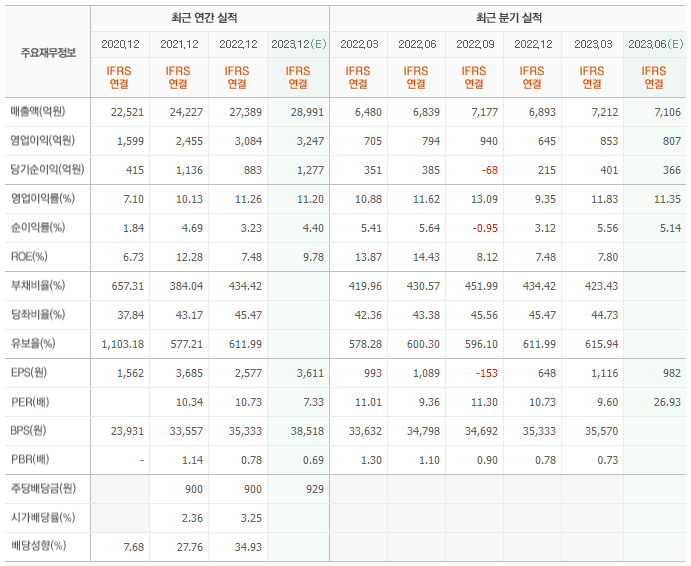Click the ROE value 13.87

coord(368,257)
